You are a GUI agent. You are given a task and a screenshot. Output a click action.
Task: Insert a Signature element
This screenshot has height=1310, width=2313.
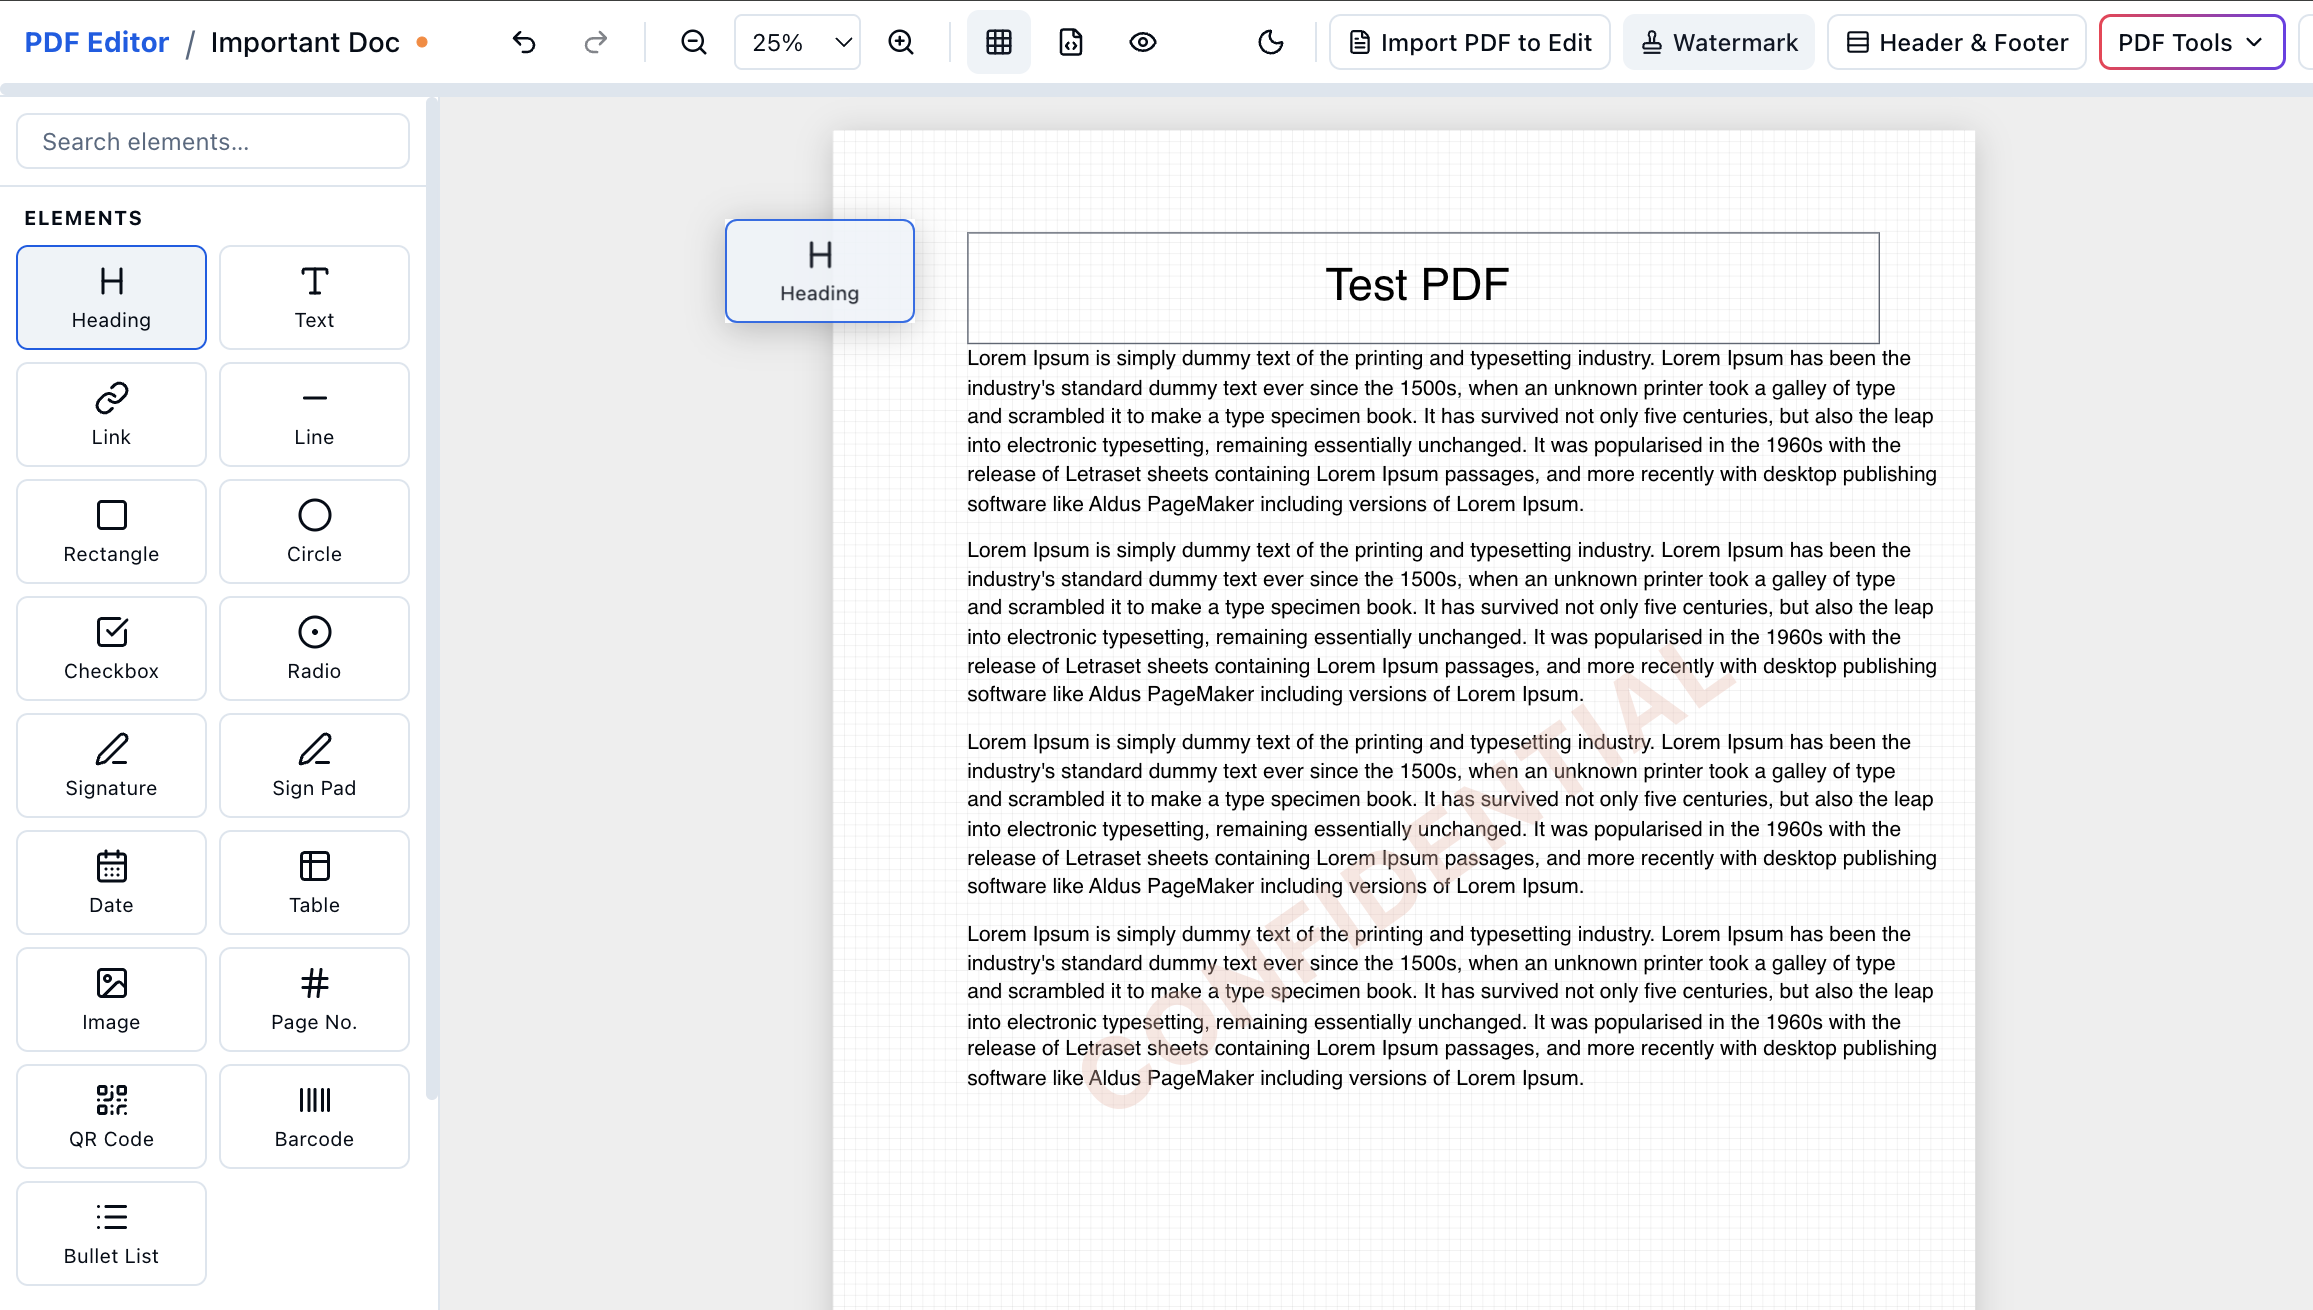click(111, 764)
